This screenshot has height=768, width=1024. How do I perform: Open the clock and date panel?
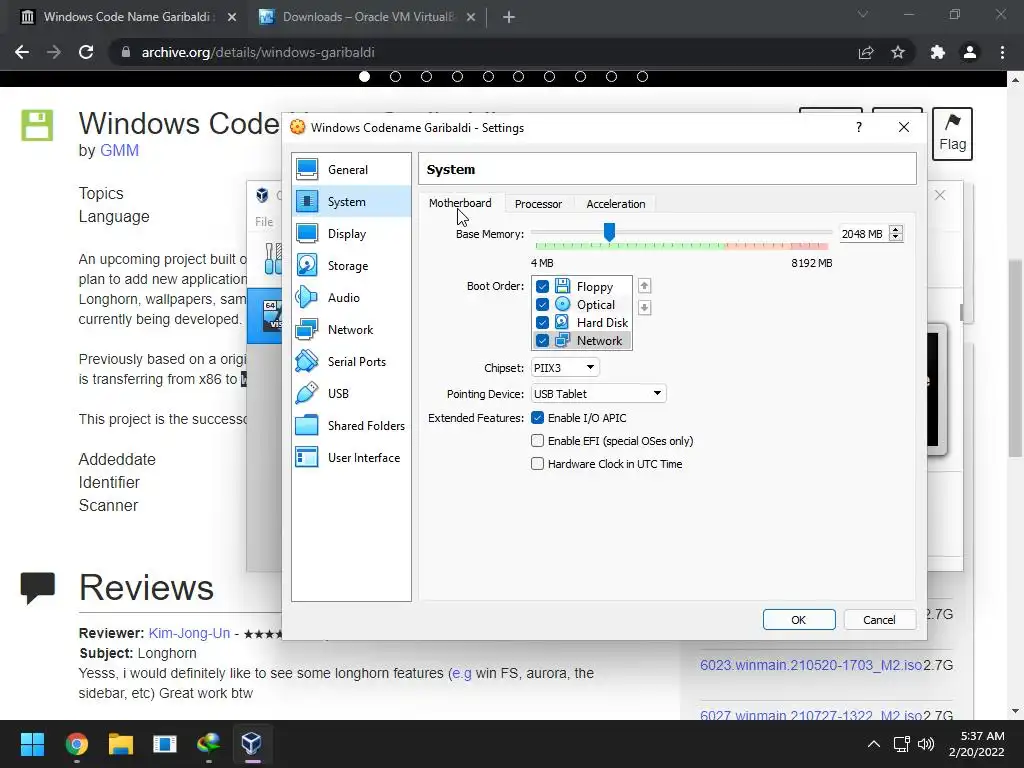point(976,744)
